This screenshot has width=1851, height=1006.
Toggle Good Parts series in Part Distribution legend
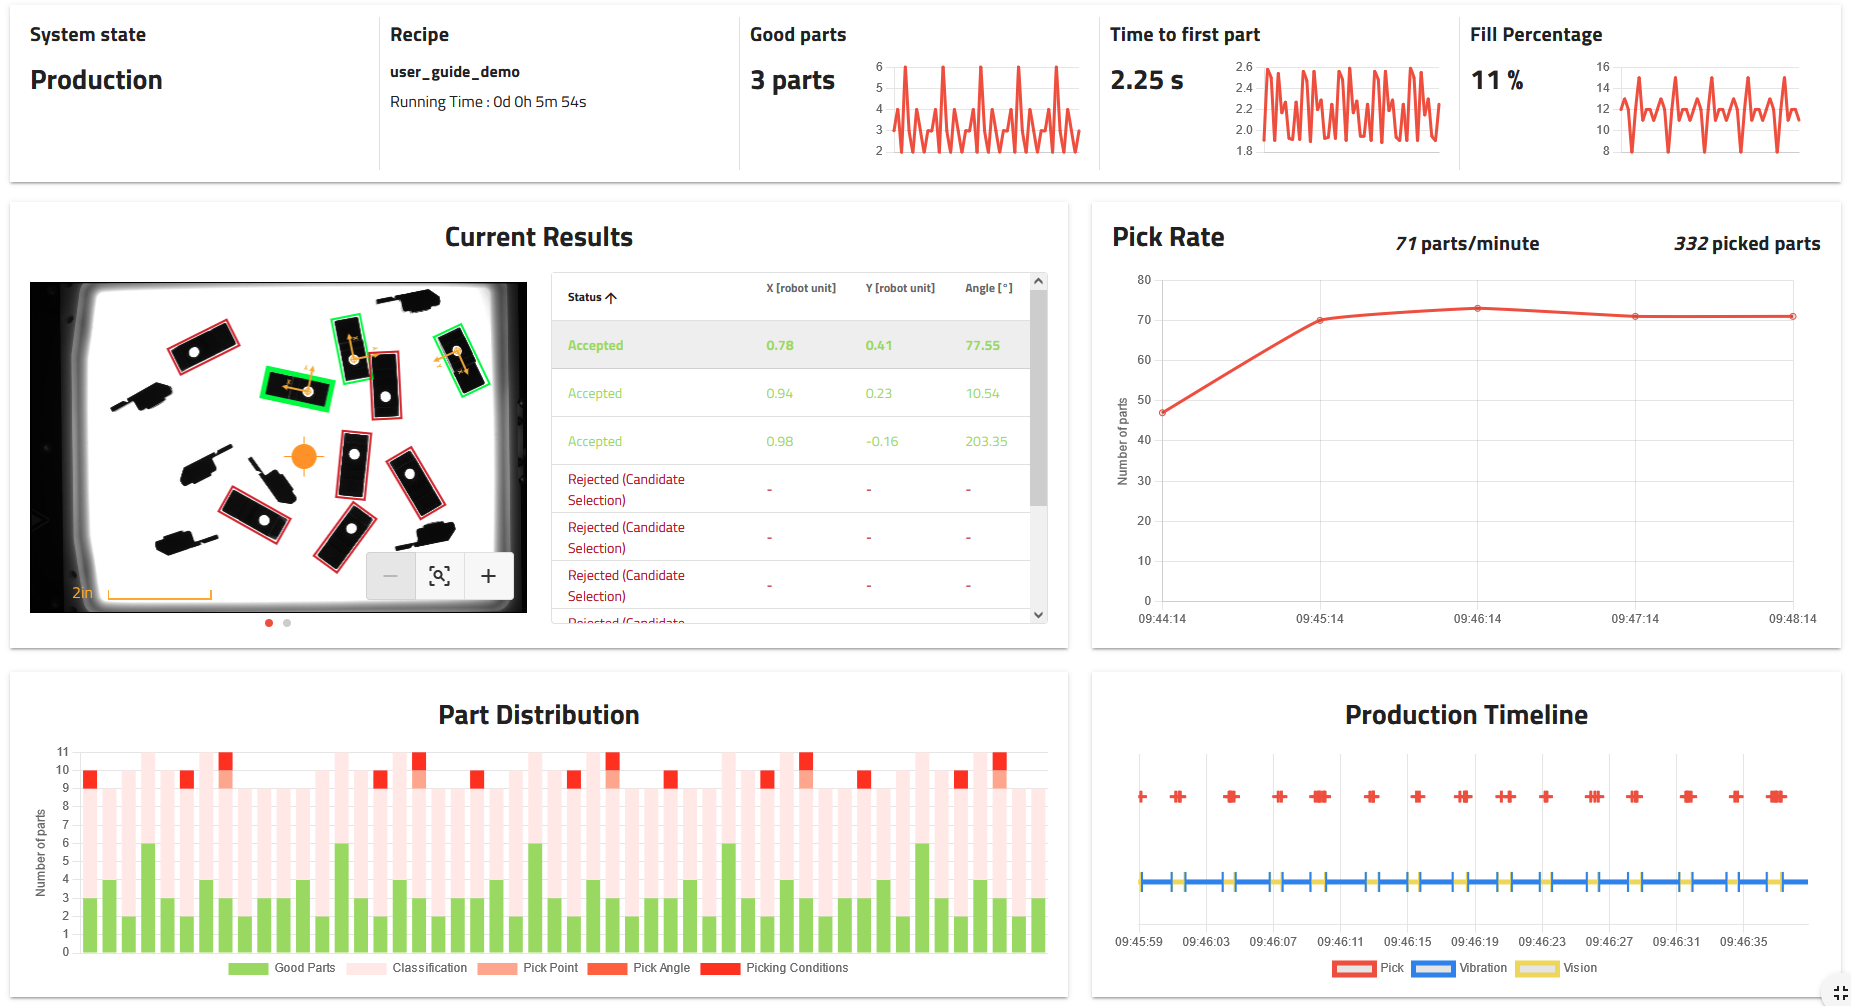pos(282,968)
